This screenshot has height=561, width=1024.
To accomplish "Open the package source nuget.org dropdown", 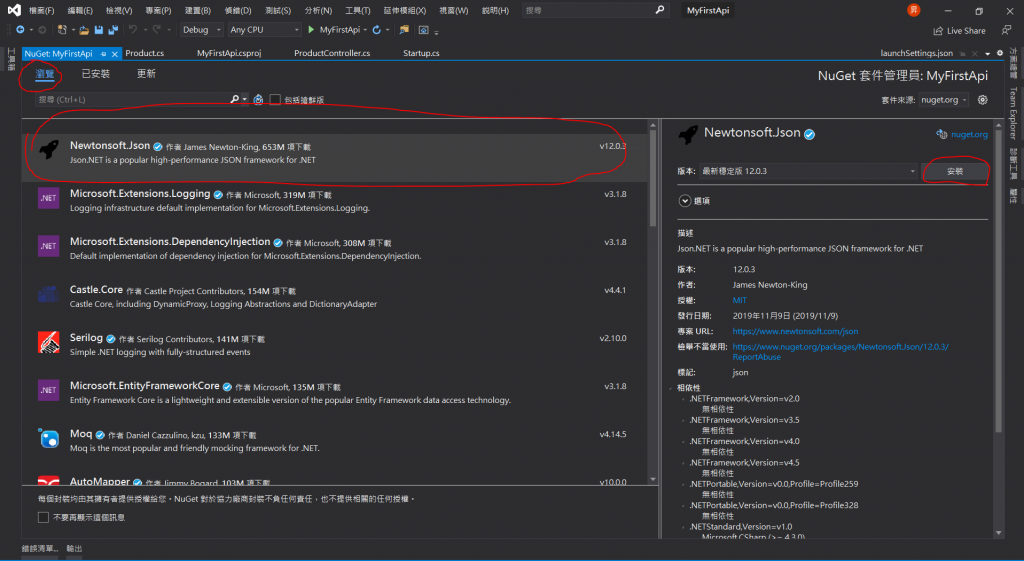I will 944,100.
